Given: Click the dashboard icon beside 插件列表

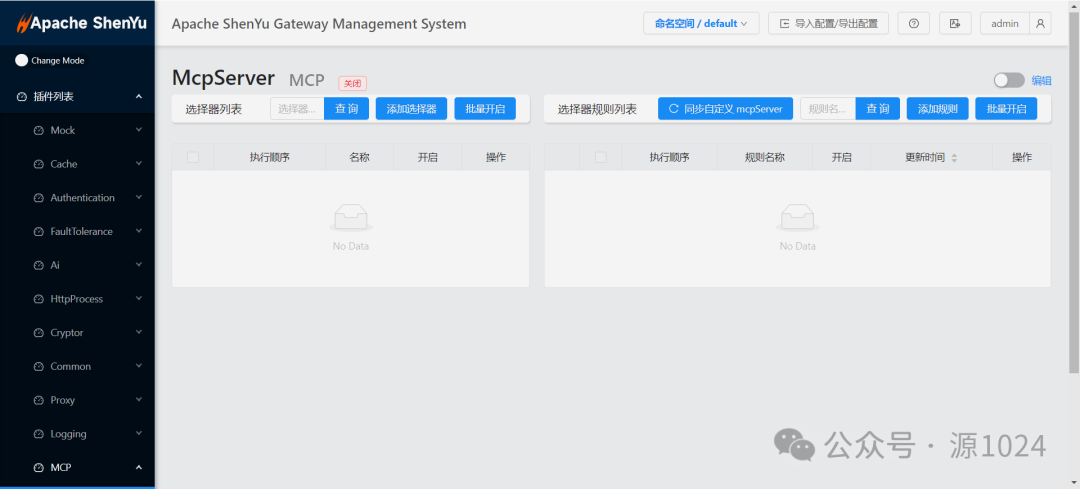Looking at the screenshot, I should point(22,96).
